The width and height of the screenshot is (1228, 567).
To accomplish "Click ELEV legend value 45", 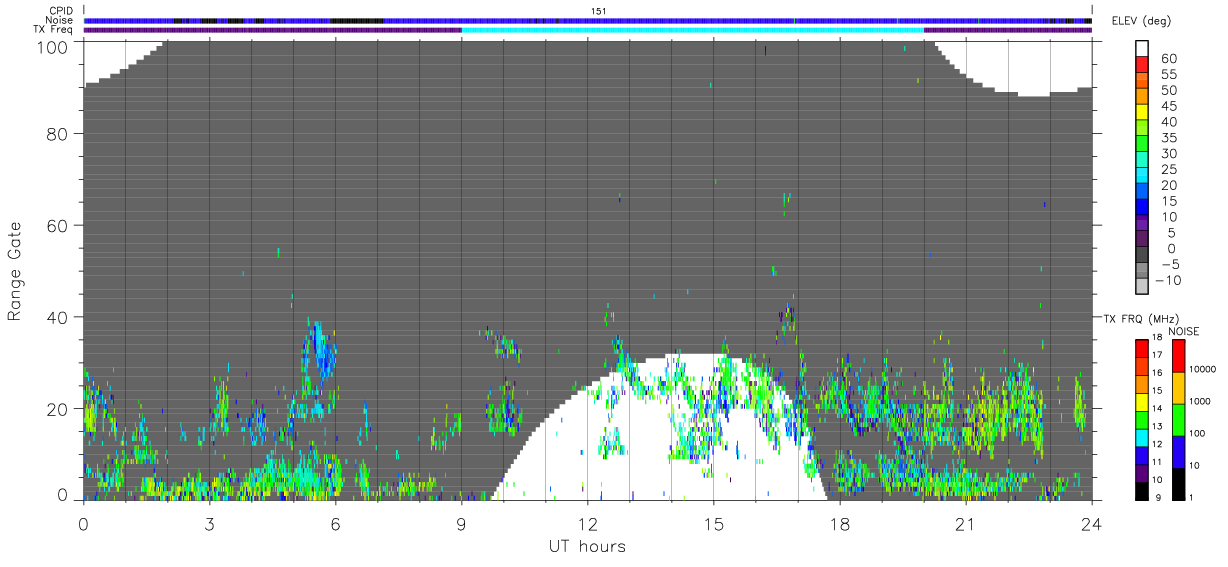I will (x=1168, y=106).
